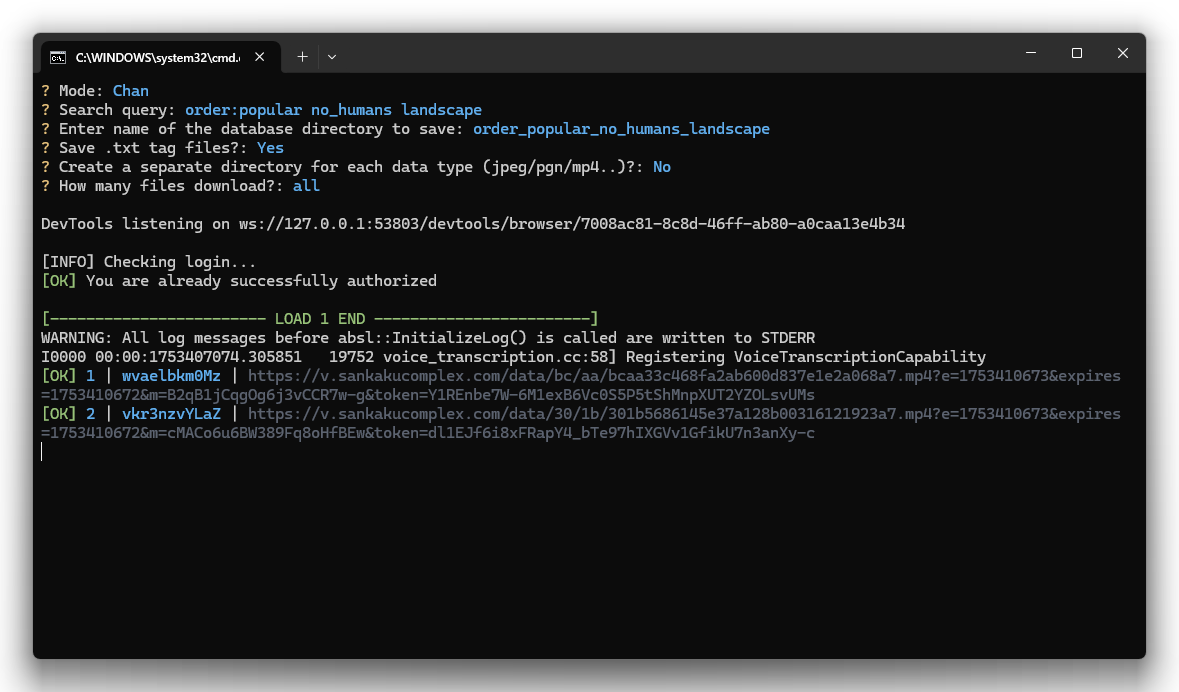Click the "No" answer for separate directory
Image resolution: width=1179 pixels, height=692 pixels.
tap(662, 167)
